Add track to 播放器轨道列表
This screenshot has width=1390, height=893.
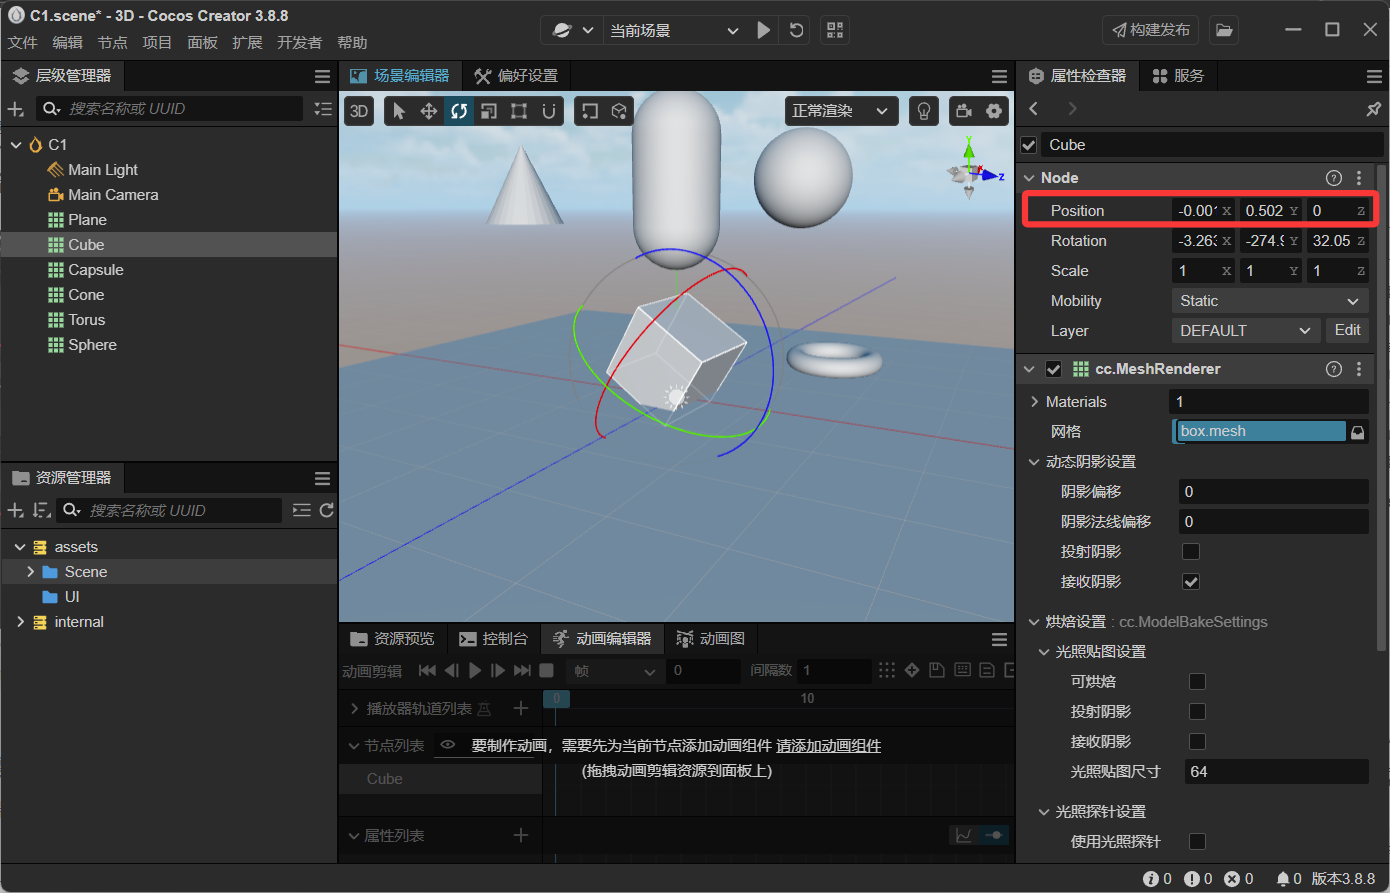click(521, 708)
